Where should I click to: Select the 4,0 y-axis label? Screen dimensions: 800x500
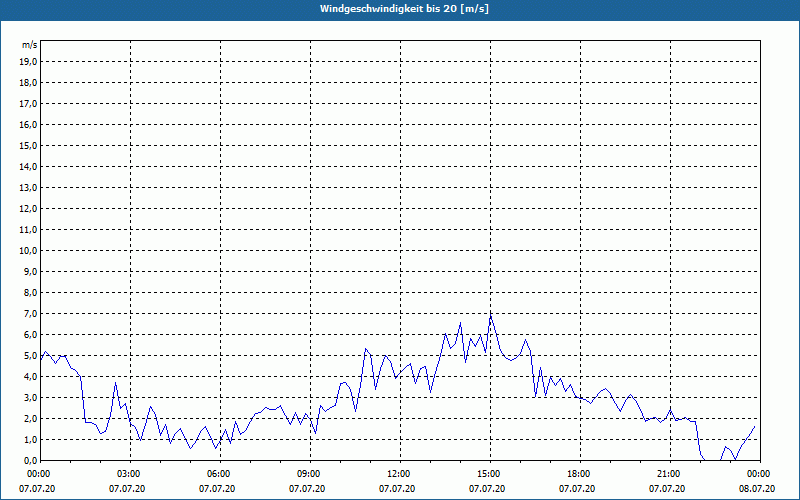tap(31, 377)
